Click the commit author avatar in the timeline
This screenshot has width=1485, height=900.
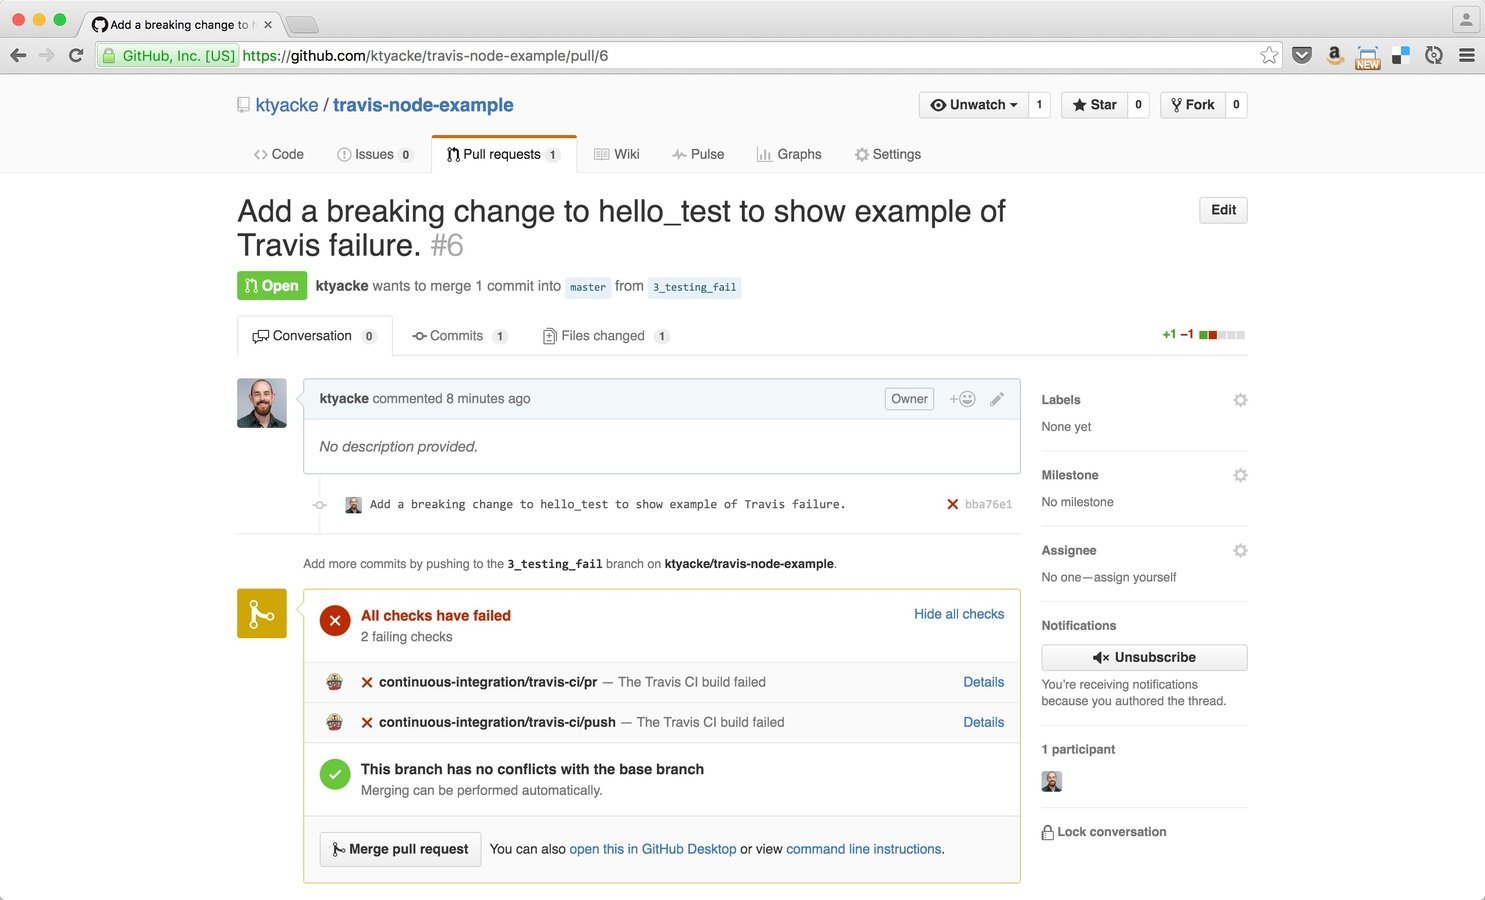(353, 505)
